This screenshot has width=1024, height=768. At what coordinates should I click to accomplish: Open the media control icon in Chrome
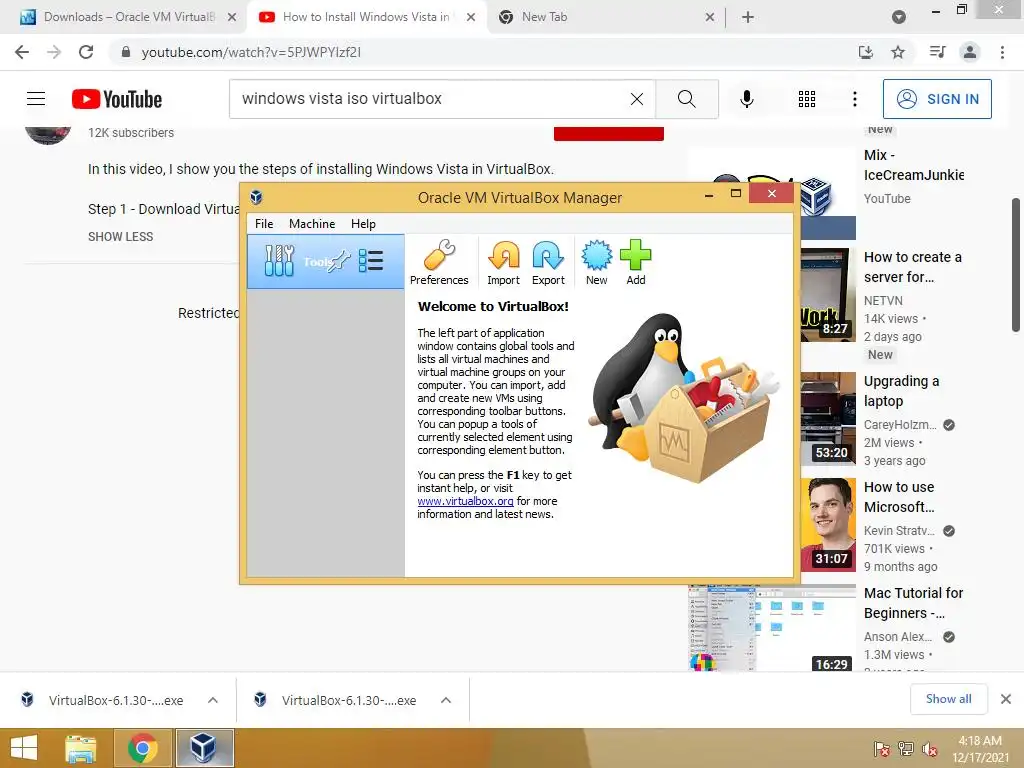click(937, 52)
